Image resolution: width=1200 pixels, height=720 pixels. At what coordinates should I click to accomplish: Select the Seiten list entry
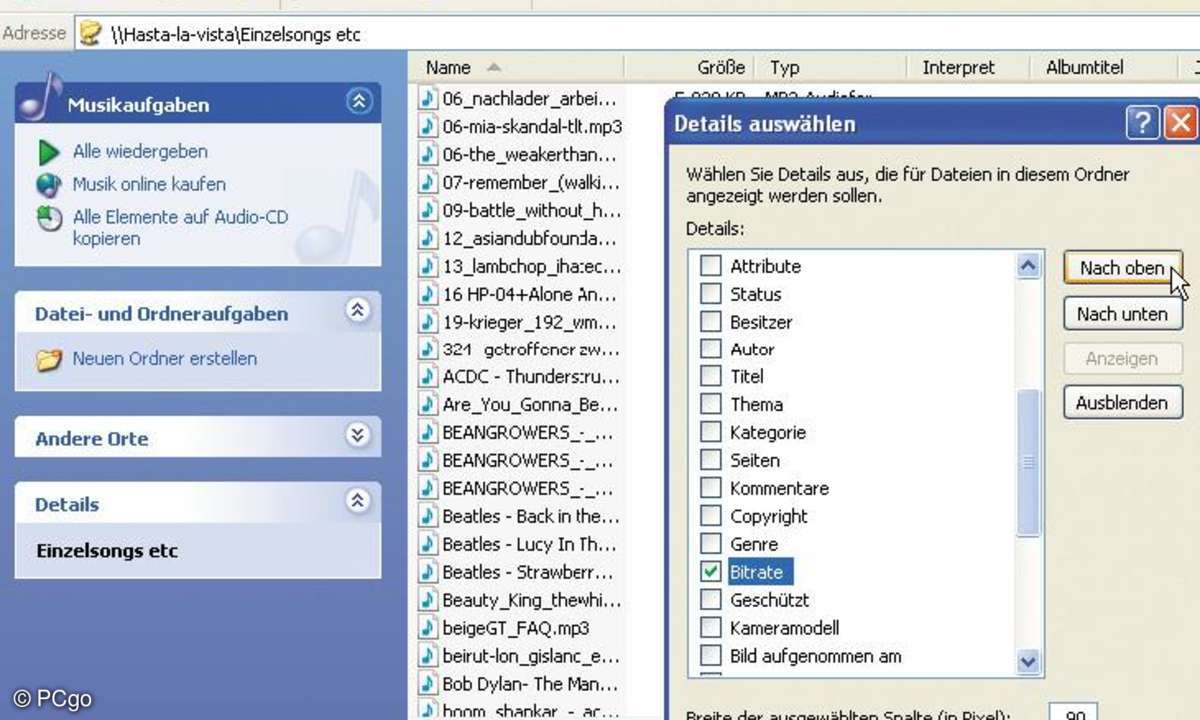(755, 460)
